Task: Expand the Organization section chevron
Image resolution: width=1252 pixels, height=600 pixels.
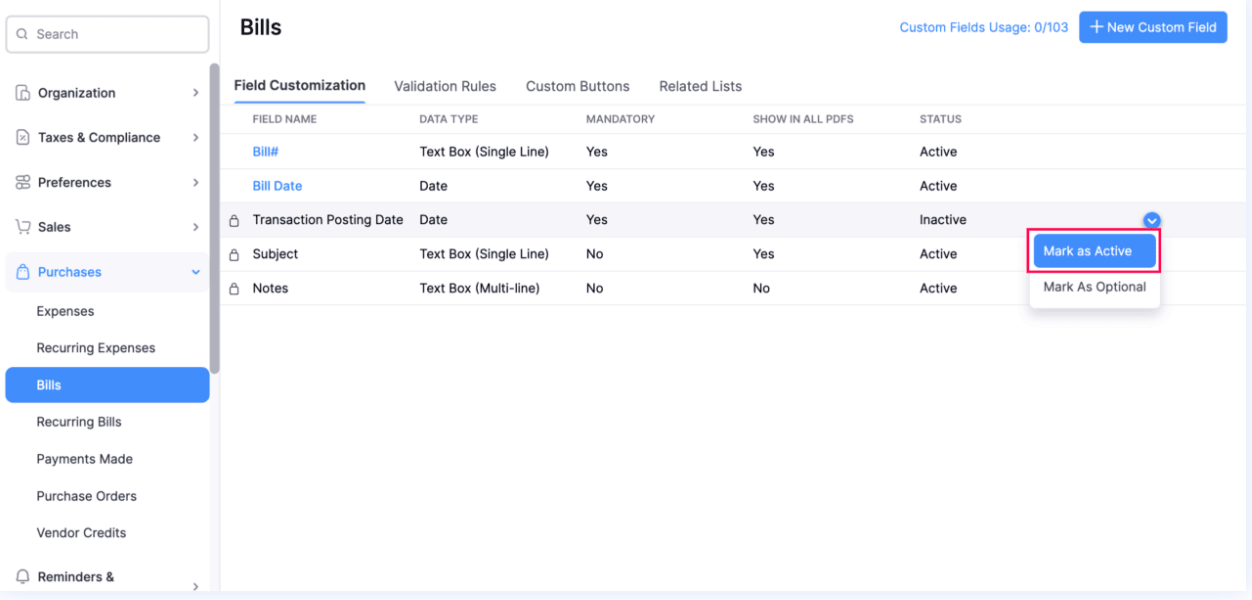Action: (195, 93)
